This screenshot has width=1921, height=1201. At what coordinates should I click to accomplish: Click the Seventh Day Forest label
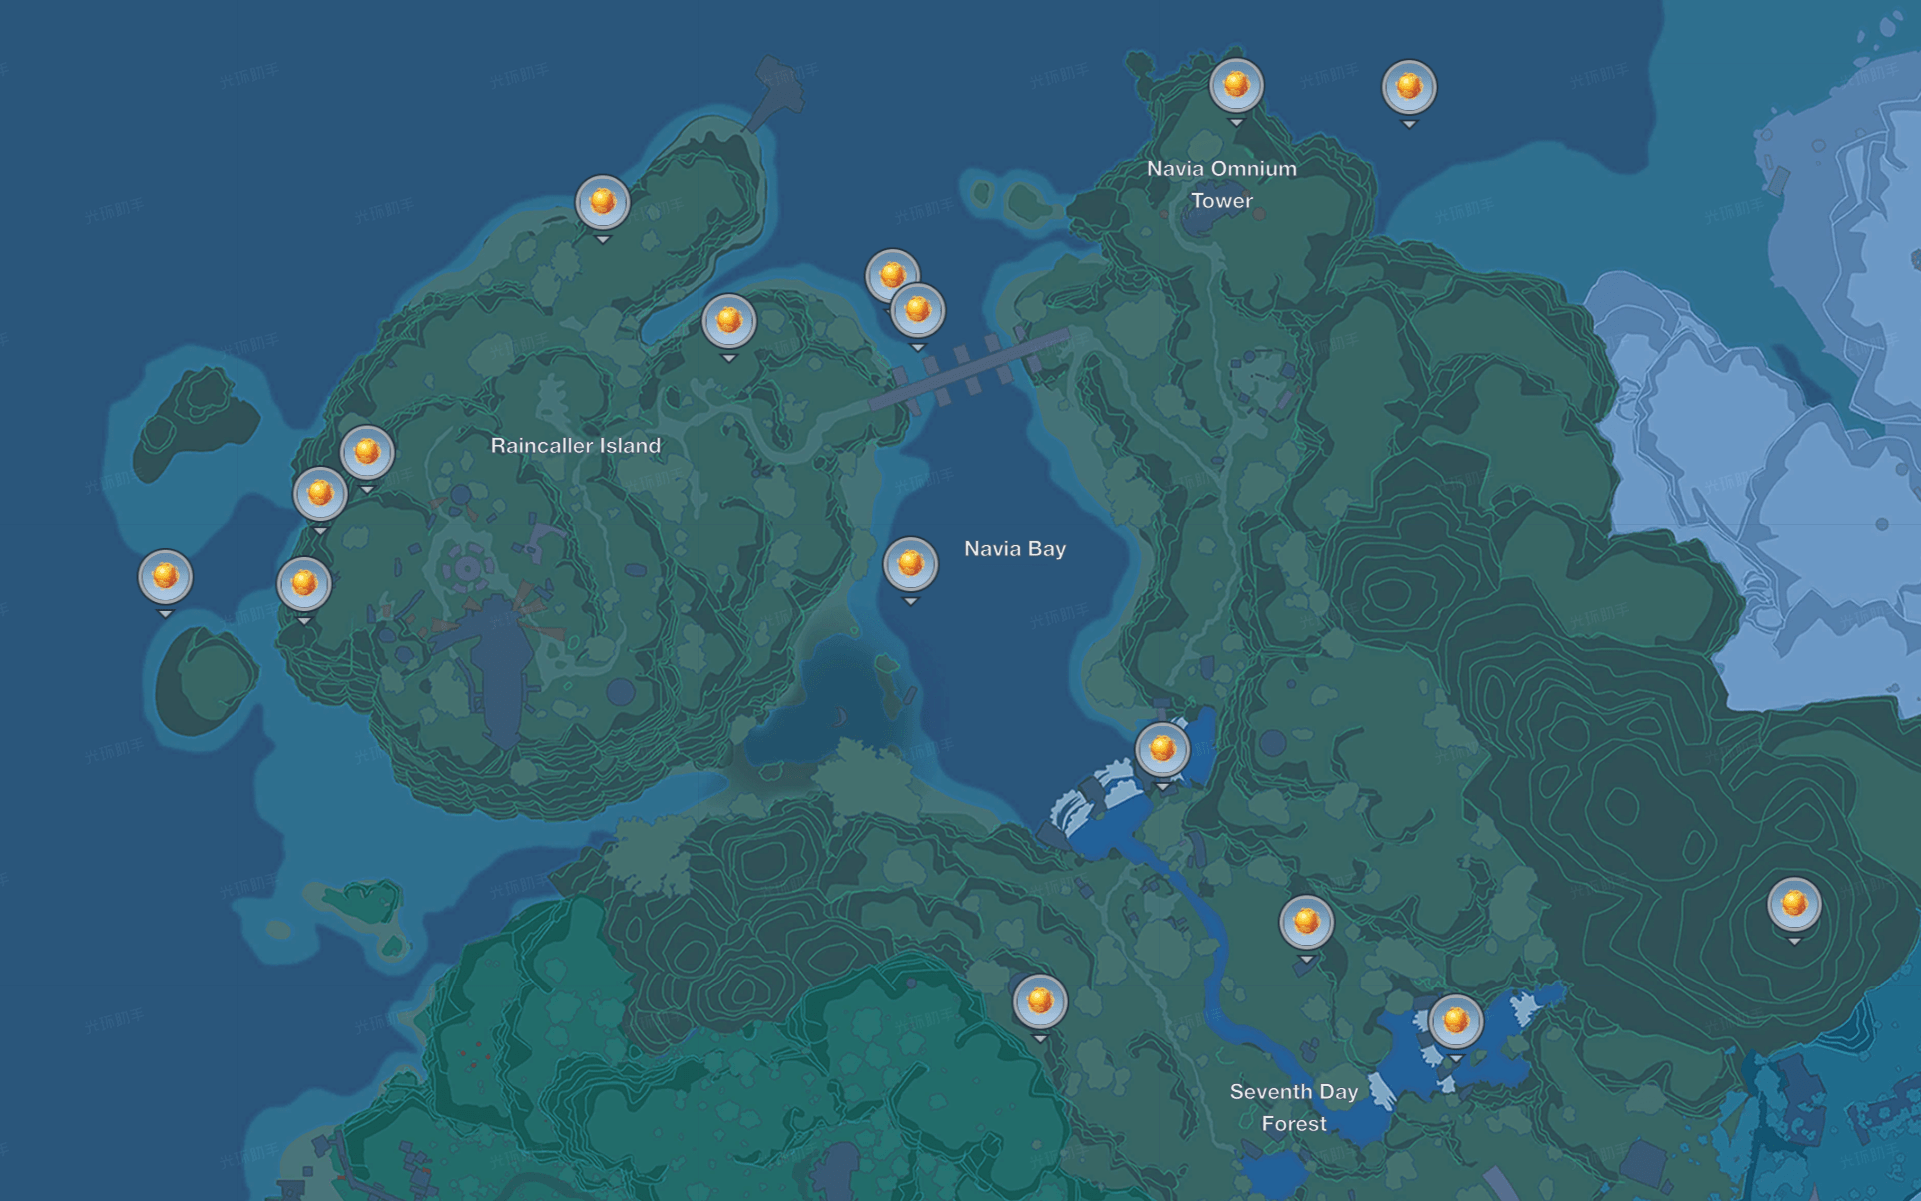[x=1293, y=1108]
